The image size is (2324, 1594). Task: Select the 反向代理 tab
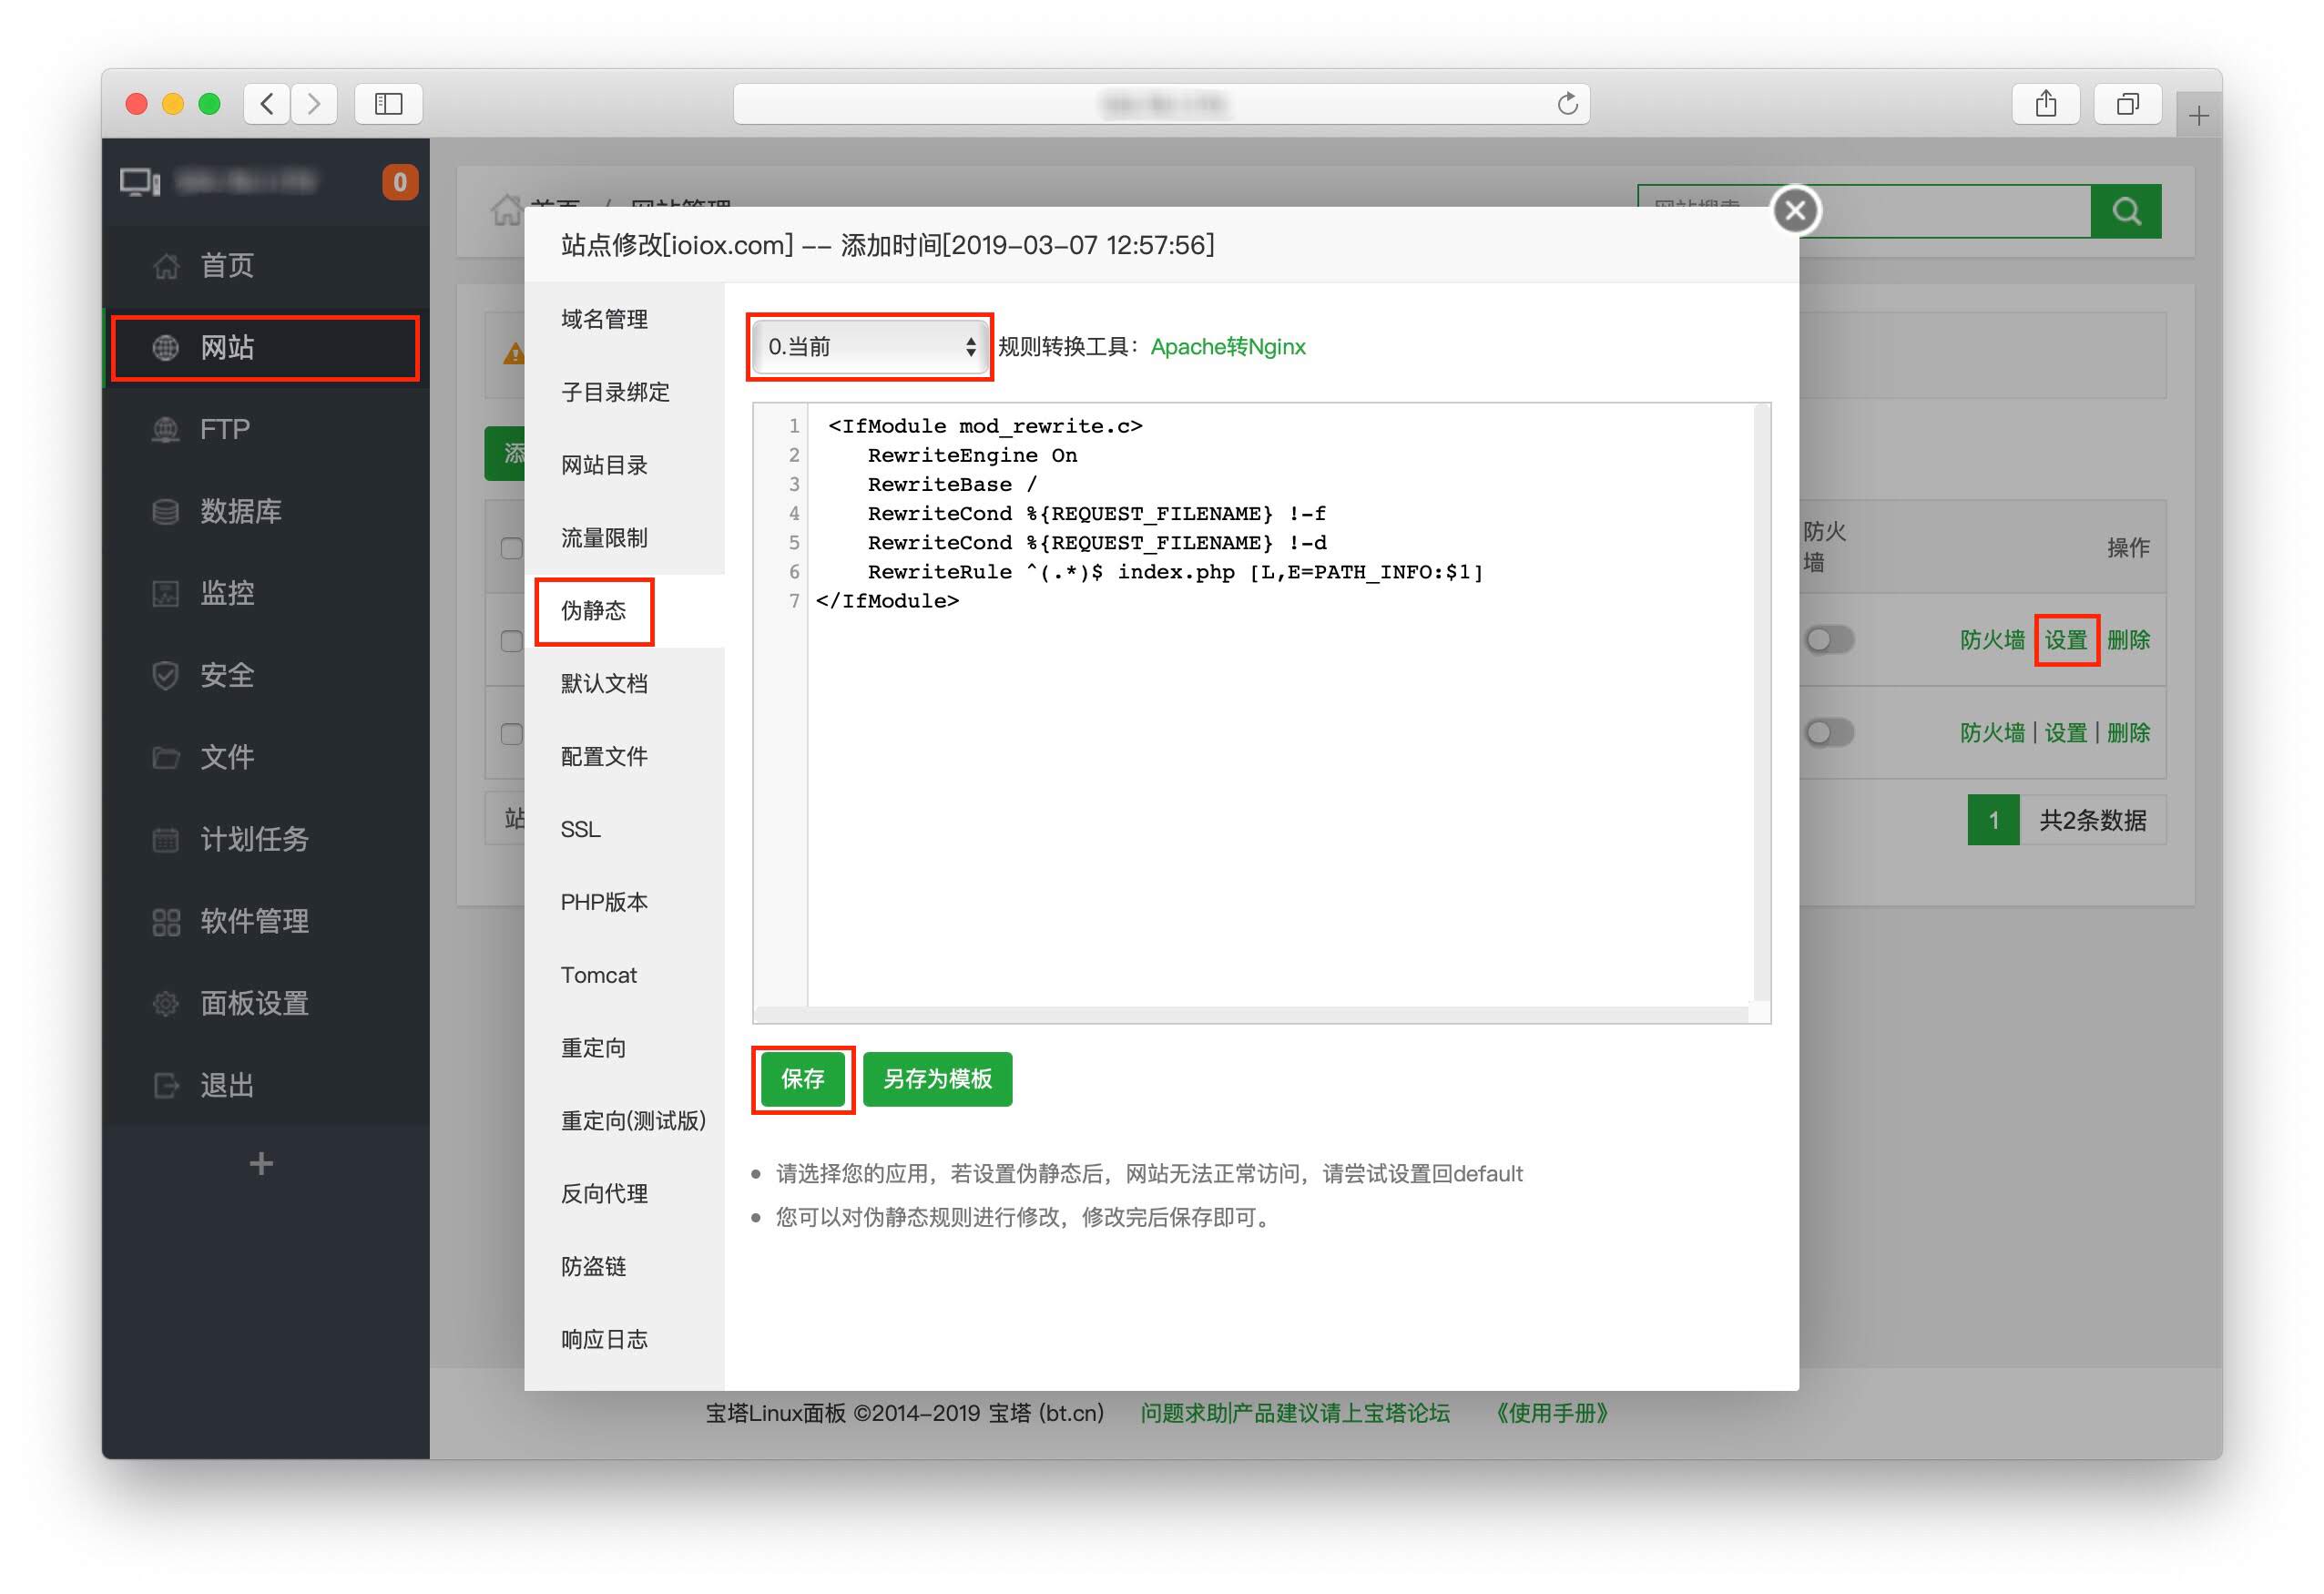(x=624, y=1194)
